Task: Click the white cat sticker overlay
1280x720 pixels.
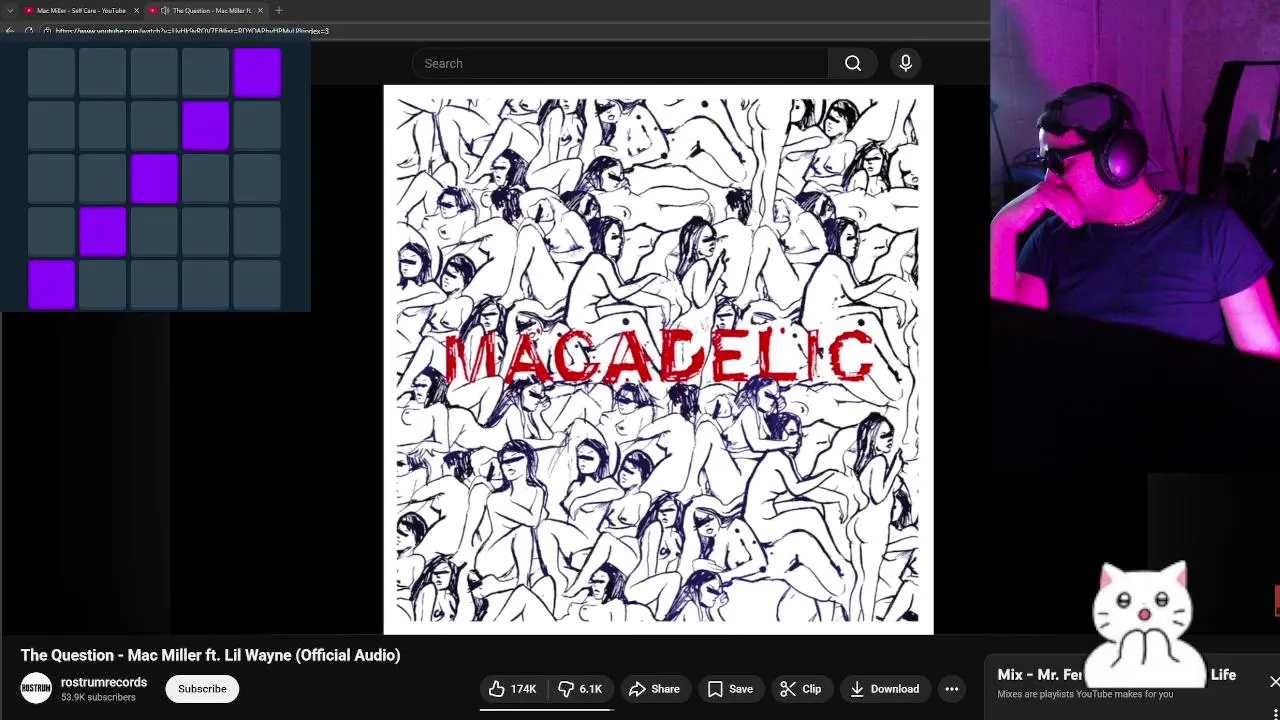Action: pos(1144,625)
